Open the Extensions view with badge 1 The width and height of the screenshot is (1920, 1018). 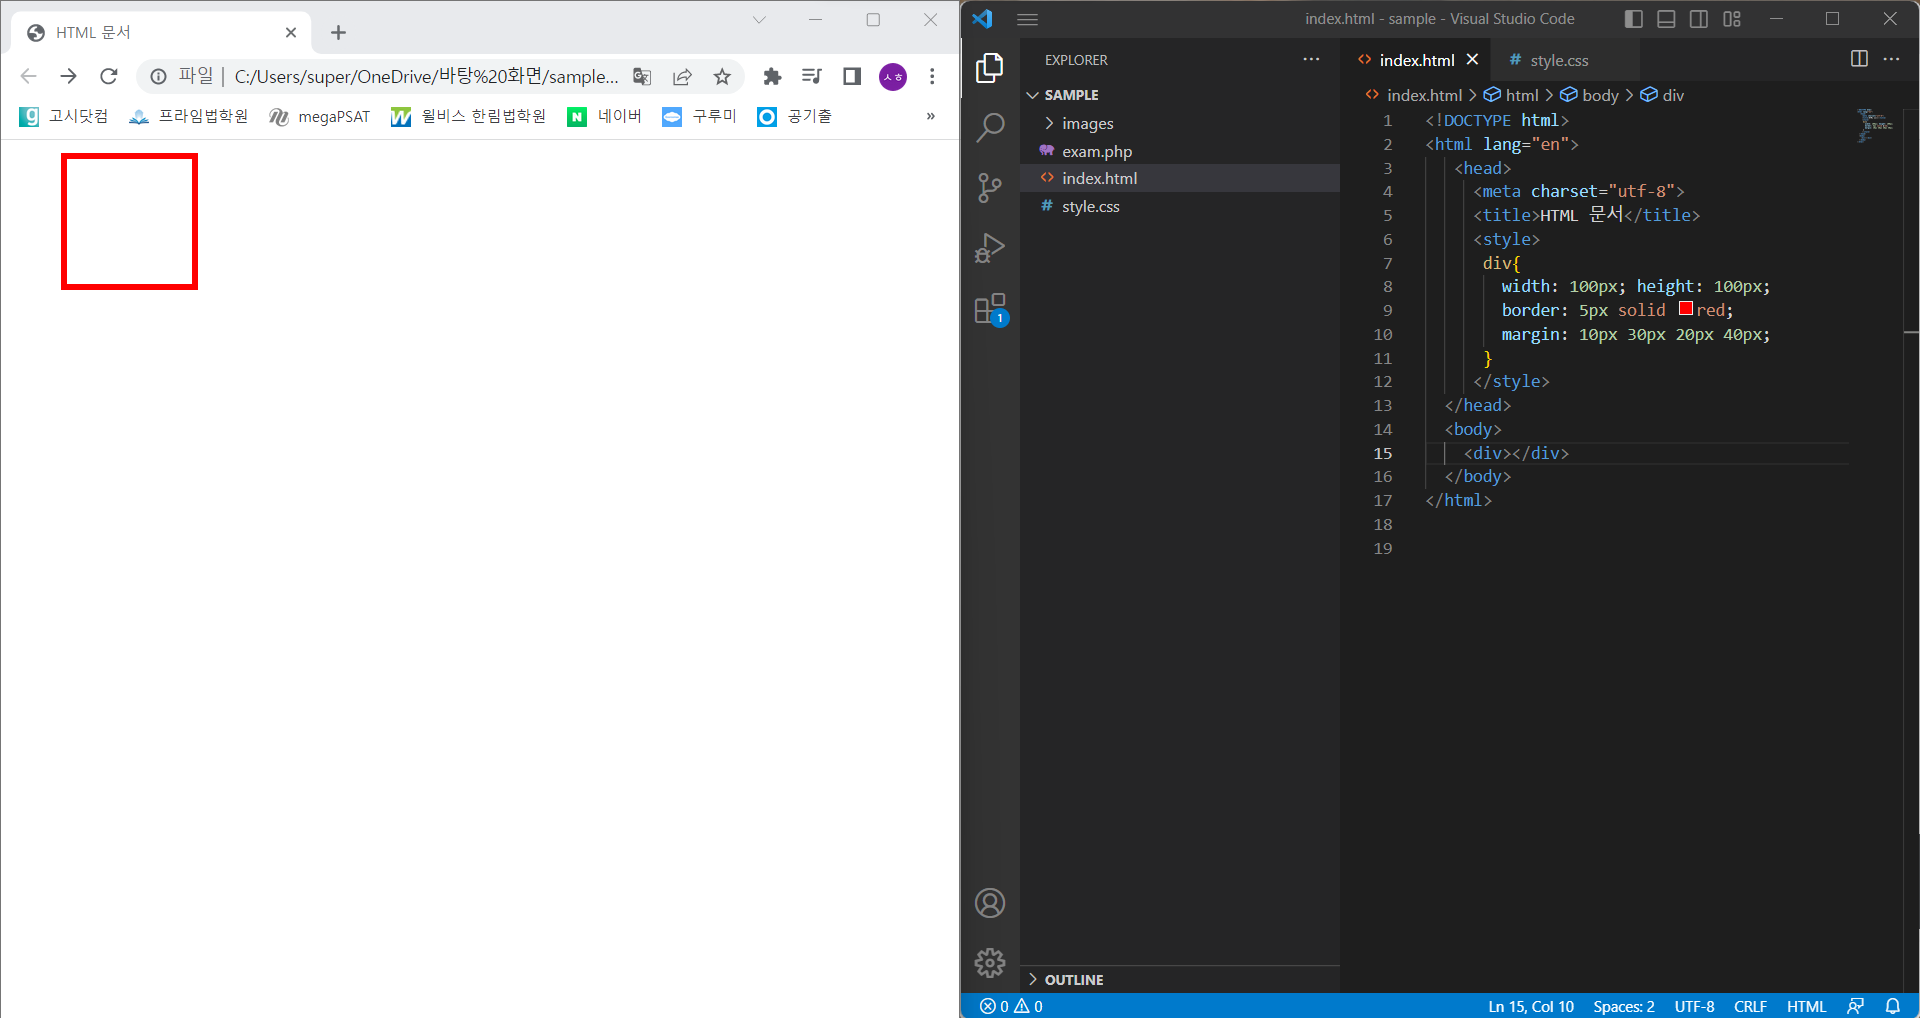[x=989, y=308]
